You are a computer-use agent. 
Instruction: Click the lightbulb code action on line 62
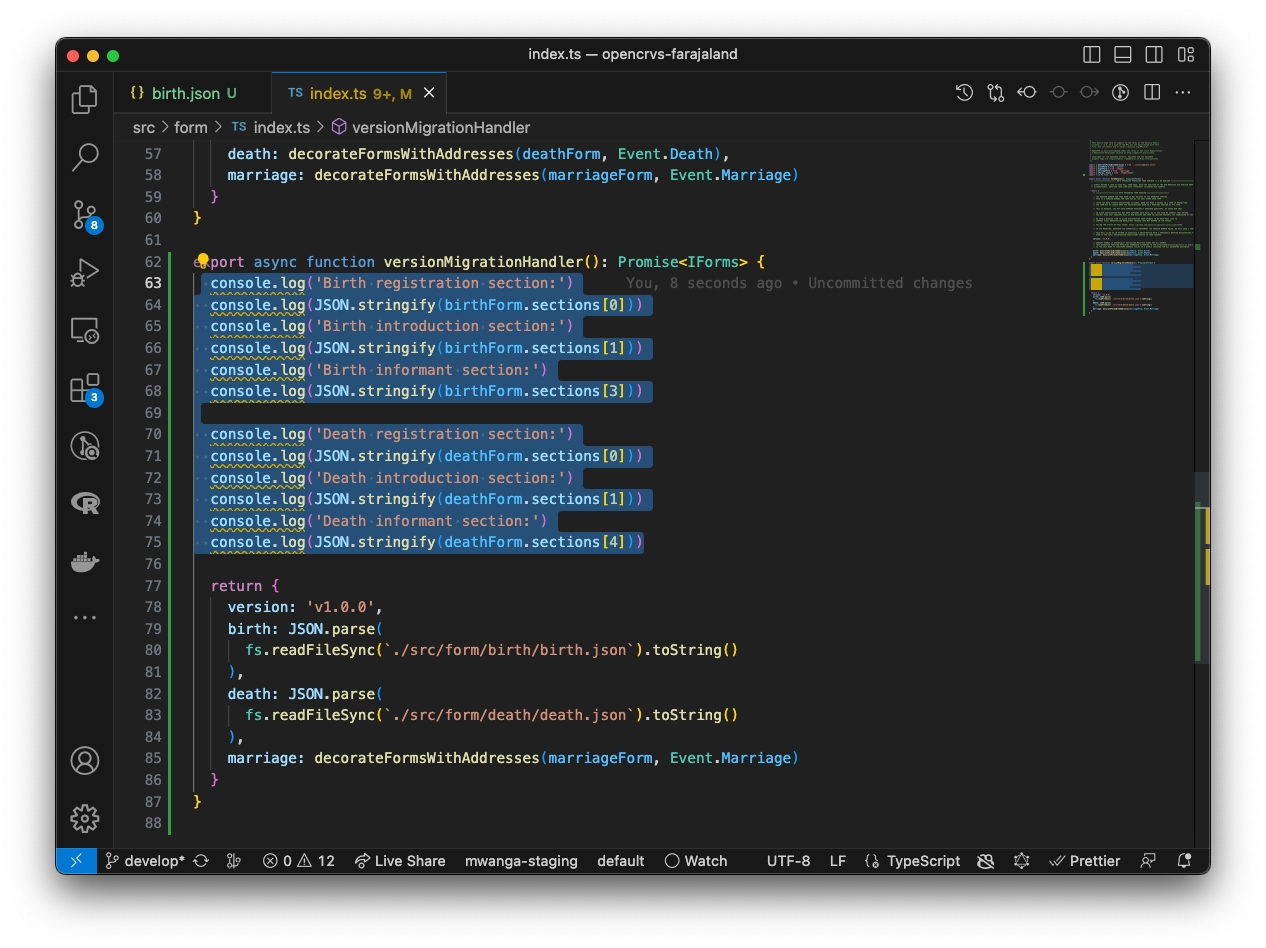pyautogui.click(x=202, y=262)
